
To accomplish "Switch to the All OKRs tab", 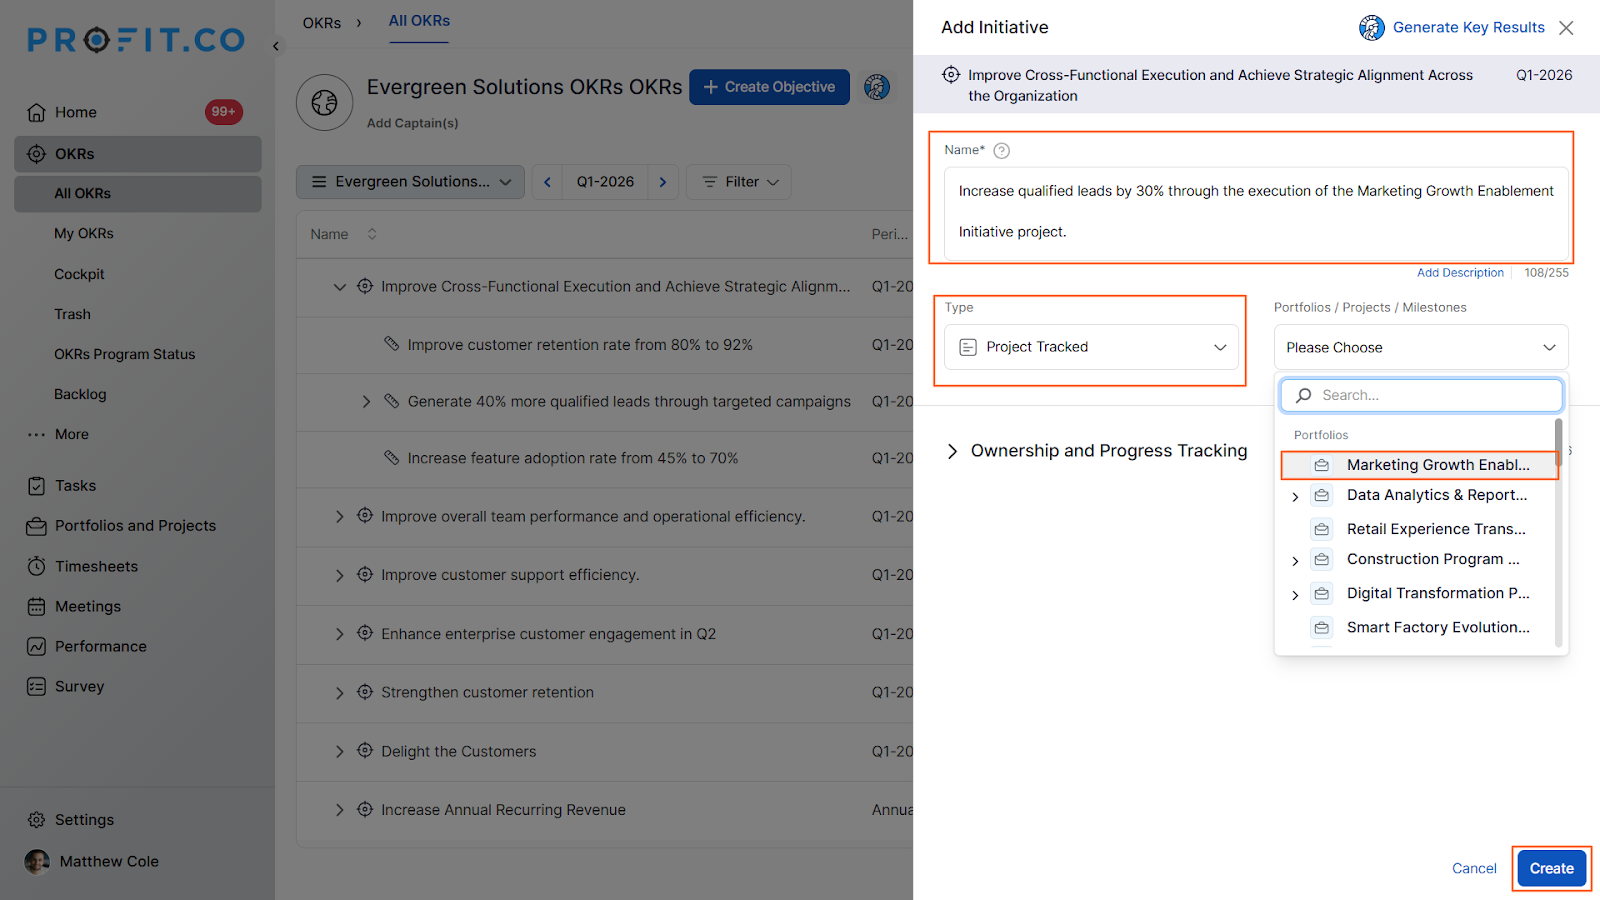I will pos(419,21).
